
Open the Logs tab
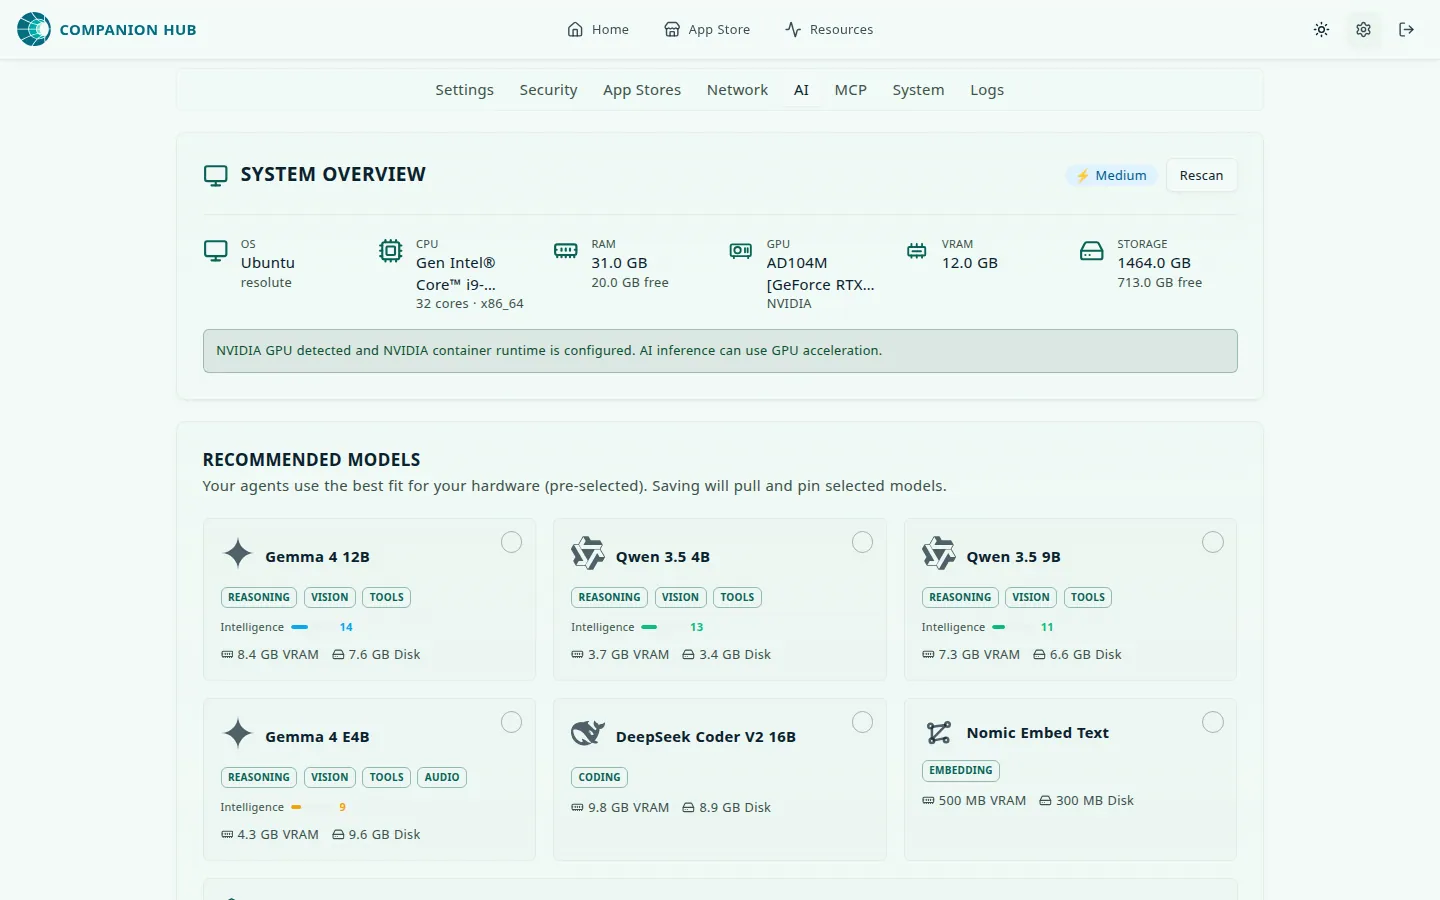(x=987, y=90)
